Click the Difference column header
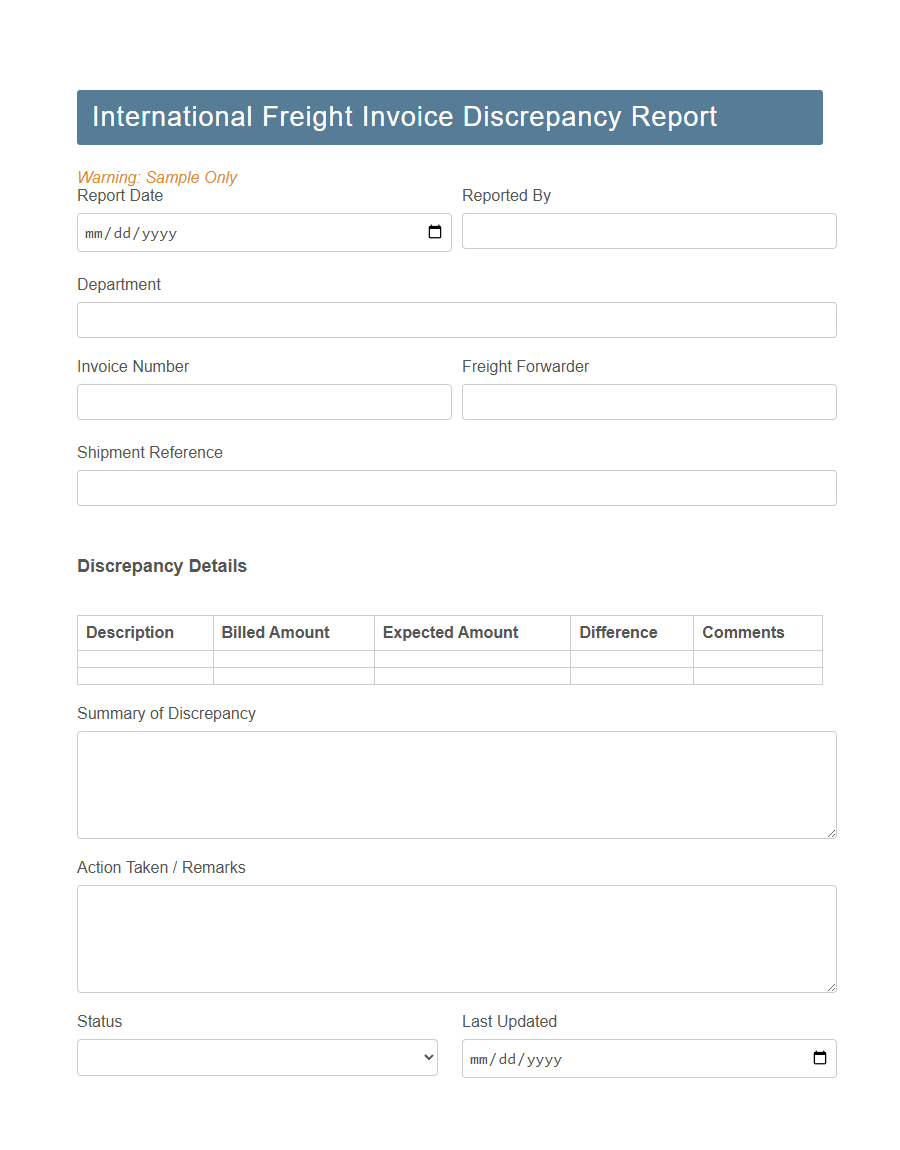900x1150 pixels. coord(618,632)
